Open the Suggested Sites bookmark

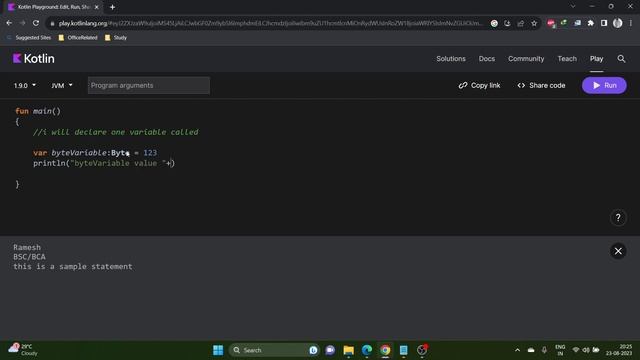29,38
